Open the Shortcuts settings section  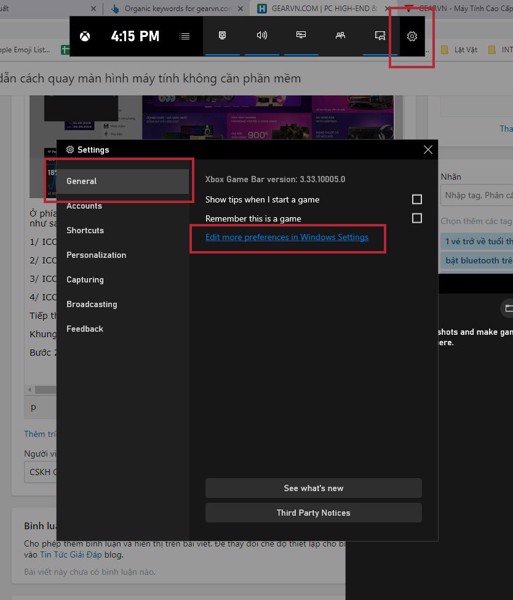point(85,230)
